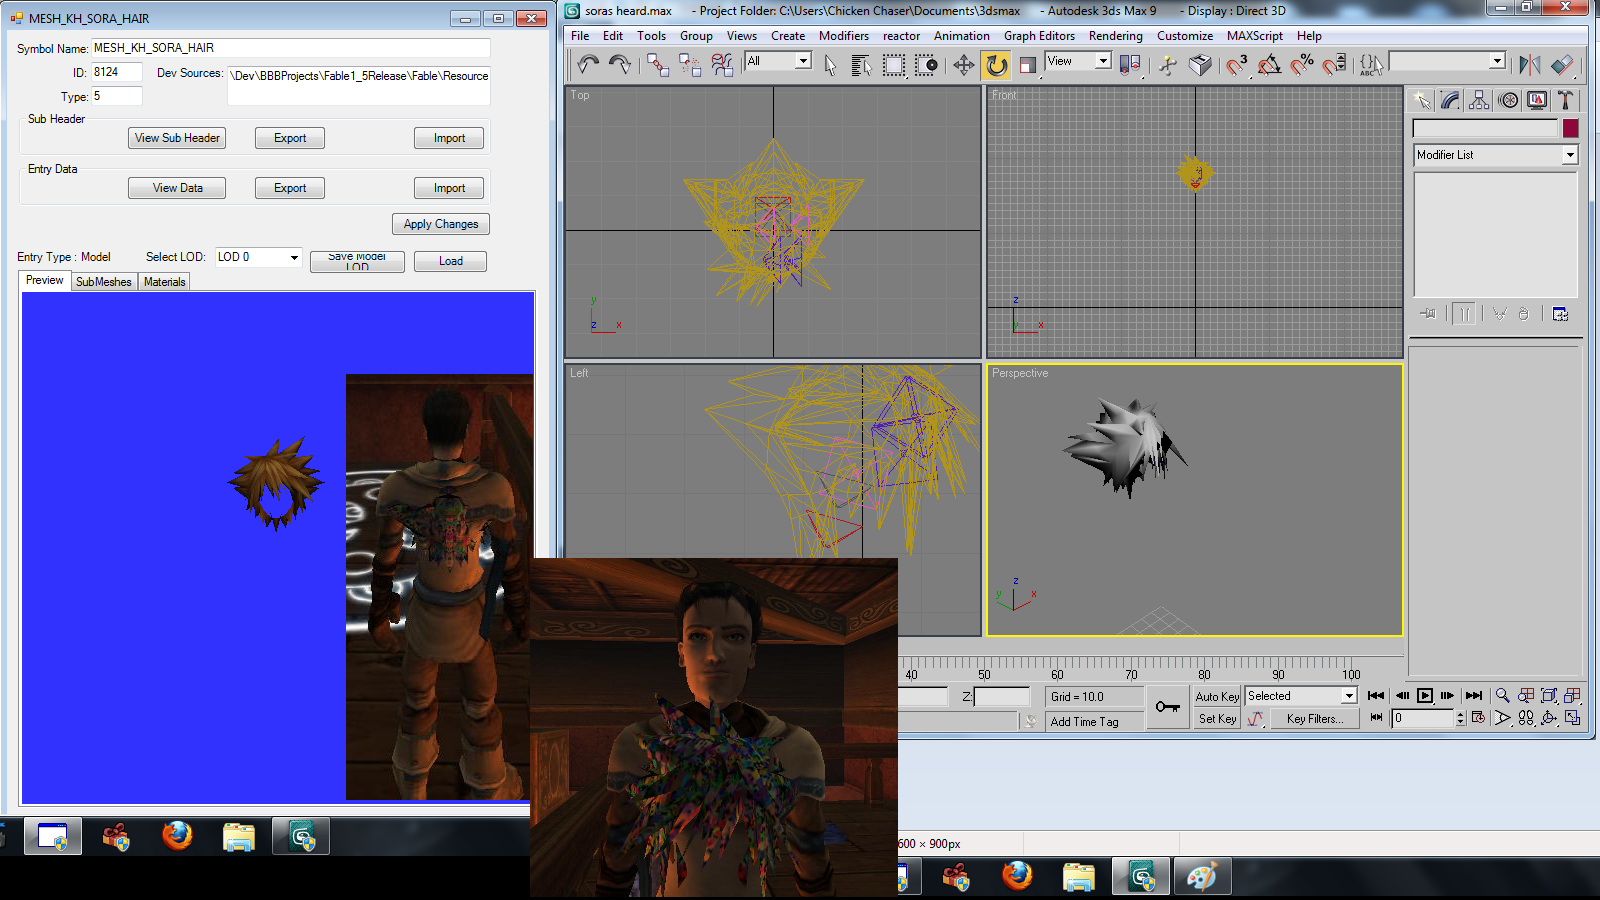Toggle the 3D Snaps magnet
This screenshot has height=900, width=1600.
tap(1237, 65)
